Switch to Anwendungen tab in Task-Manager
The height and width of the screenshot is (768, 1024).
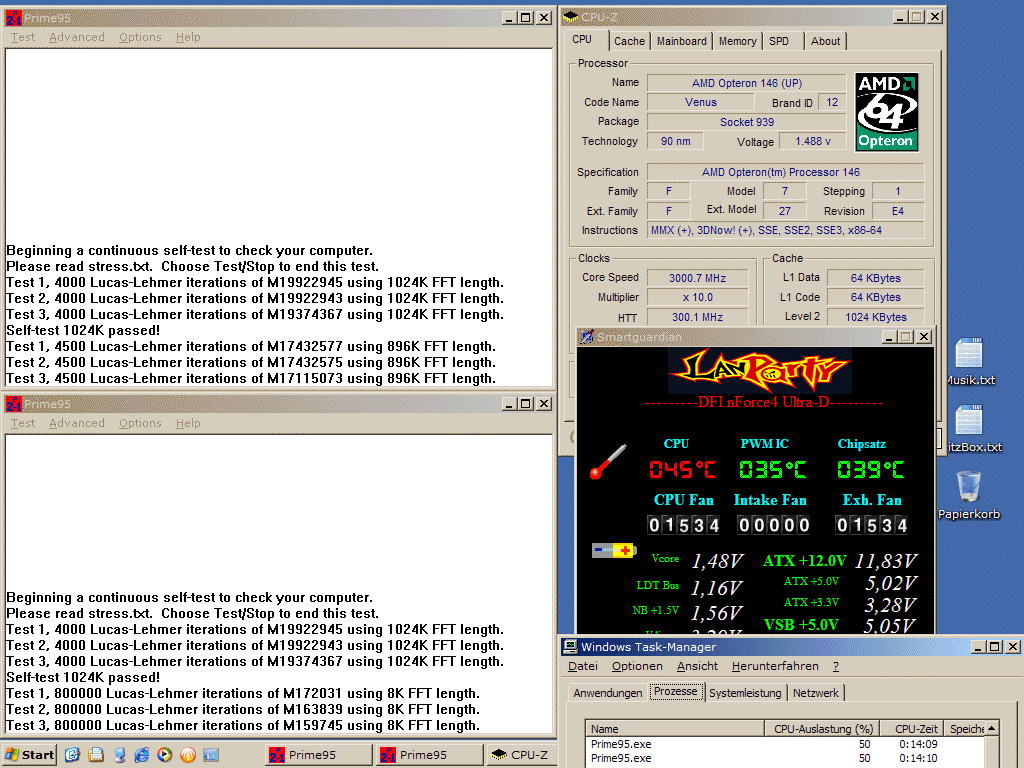tap(607, 693)
